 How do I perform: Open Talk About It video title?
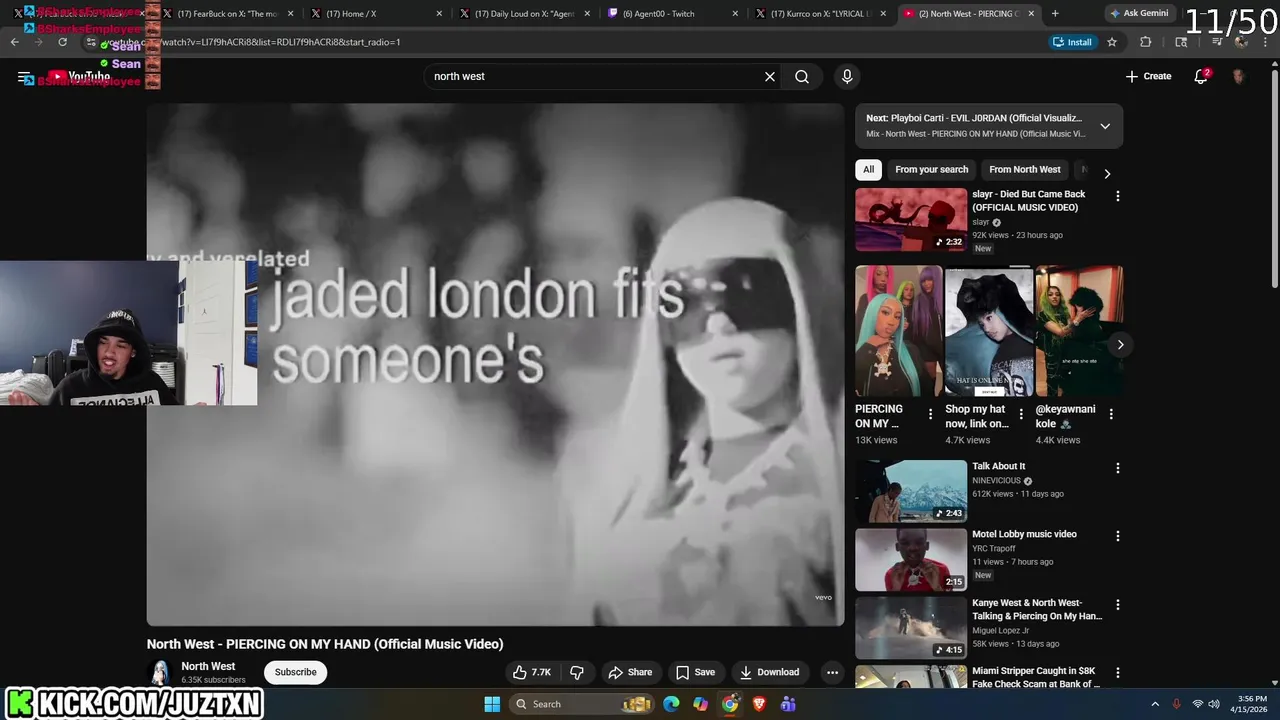999,466
